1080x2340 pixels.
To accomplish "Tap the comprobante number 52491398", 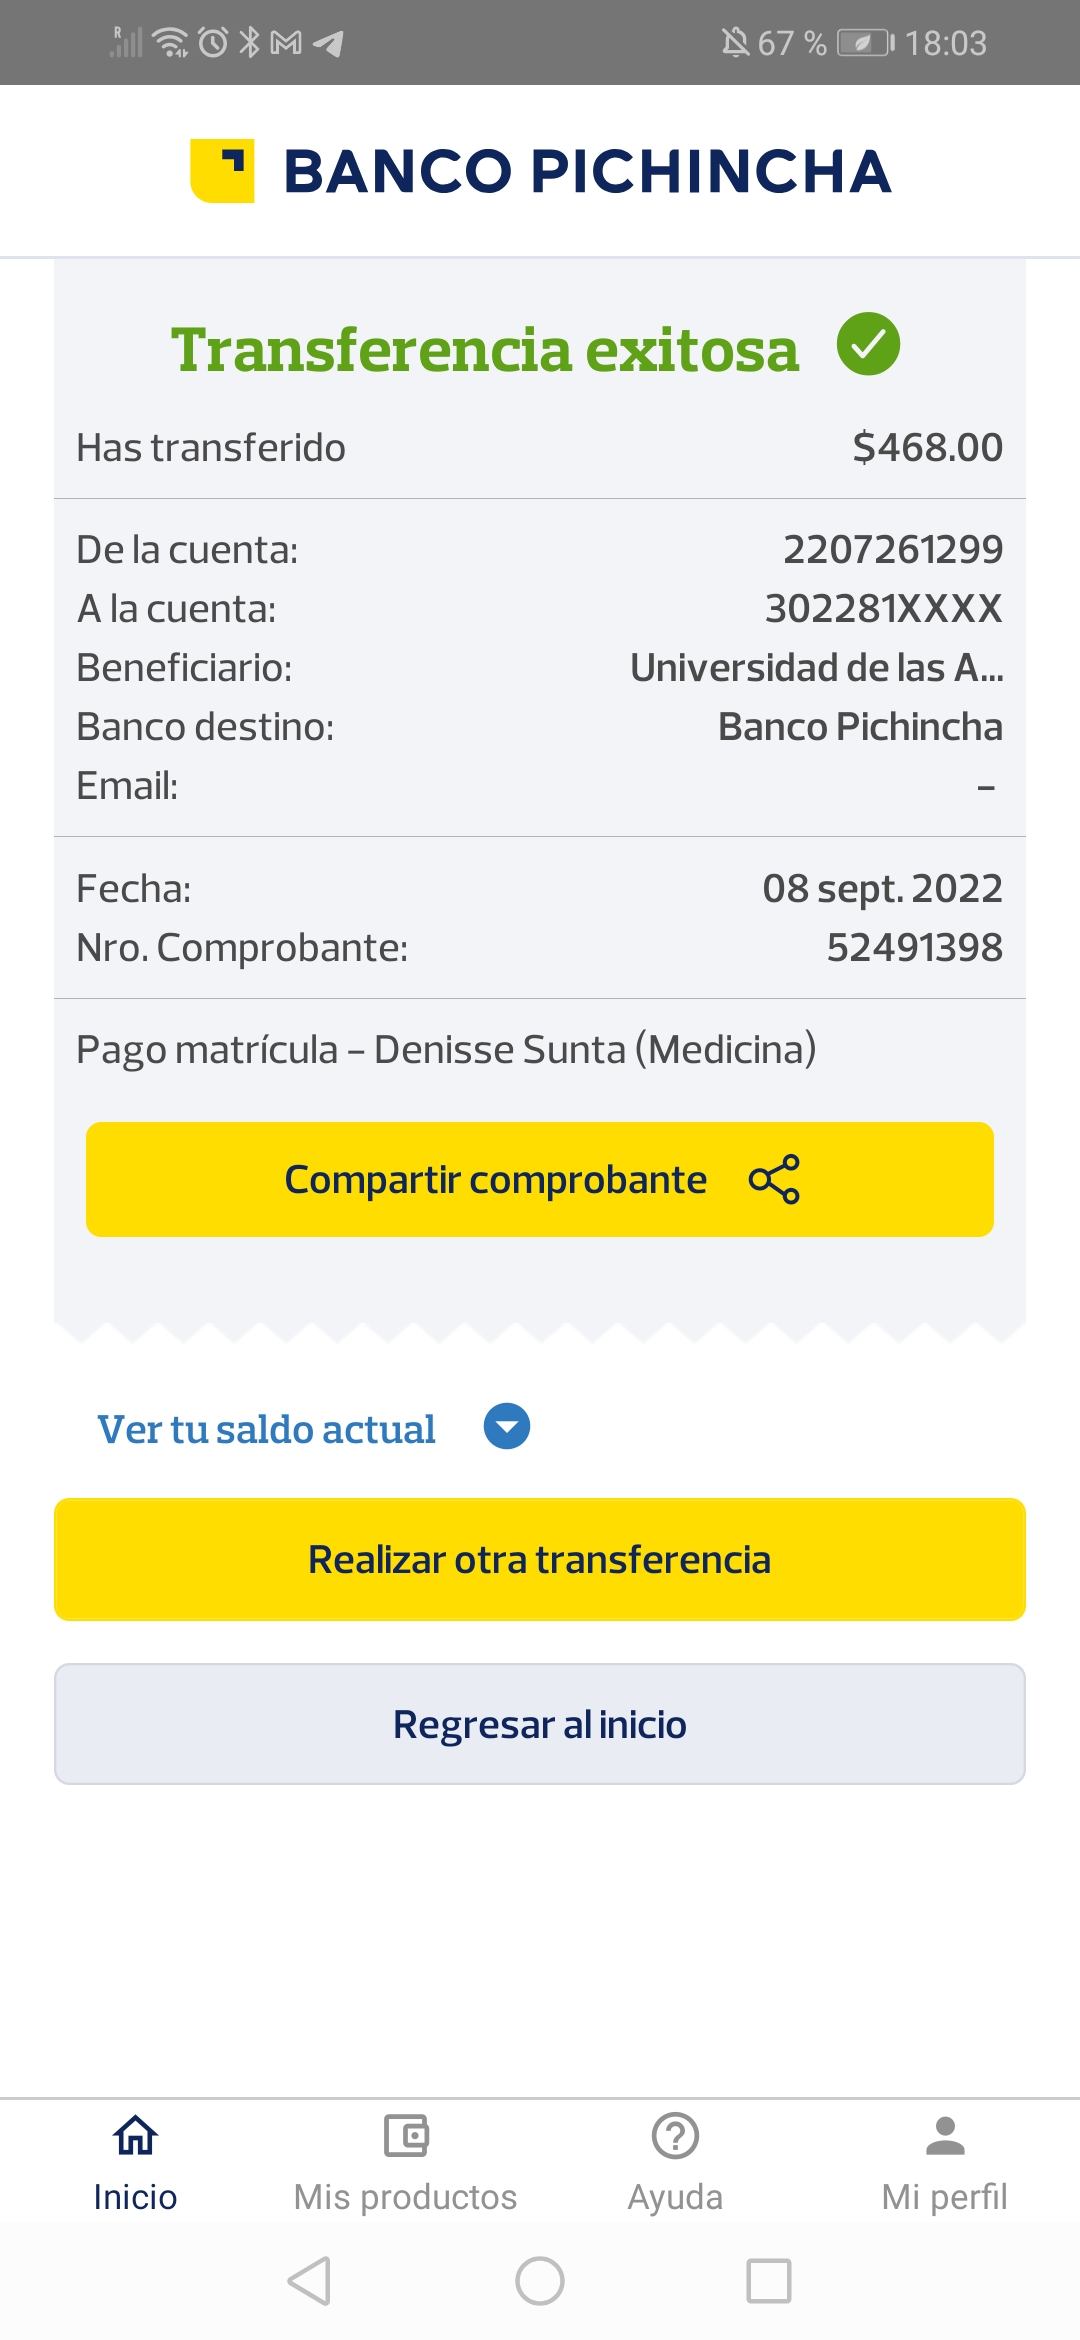I will (x=914, y=947).
